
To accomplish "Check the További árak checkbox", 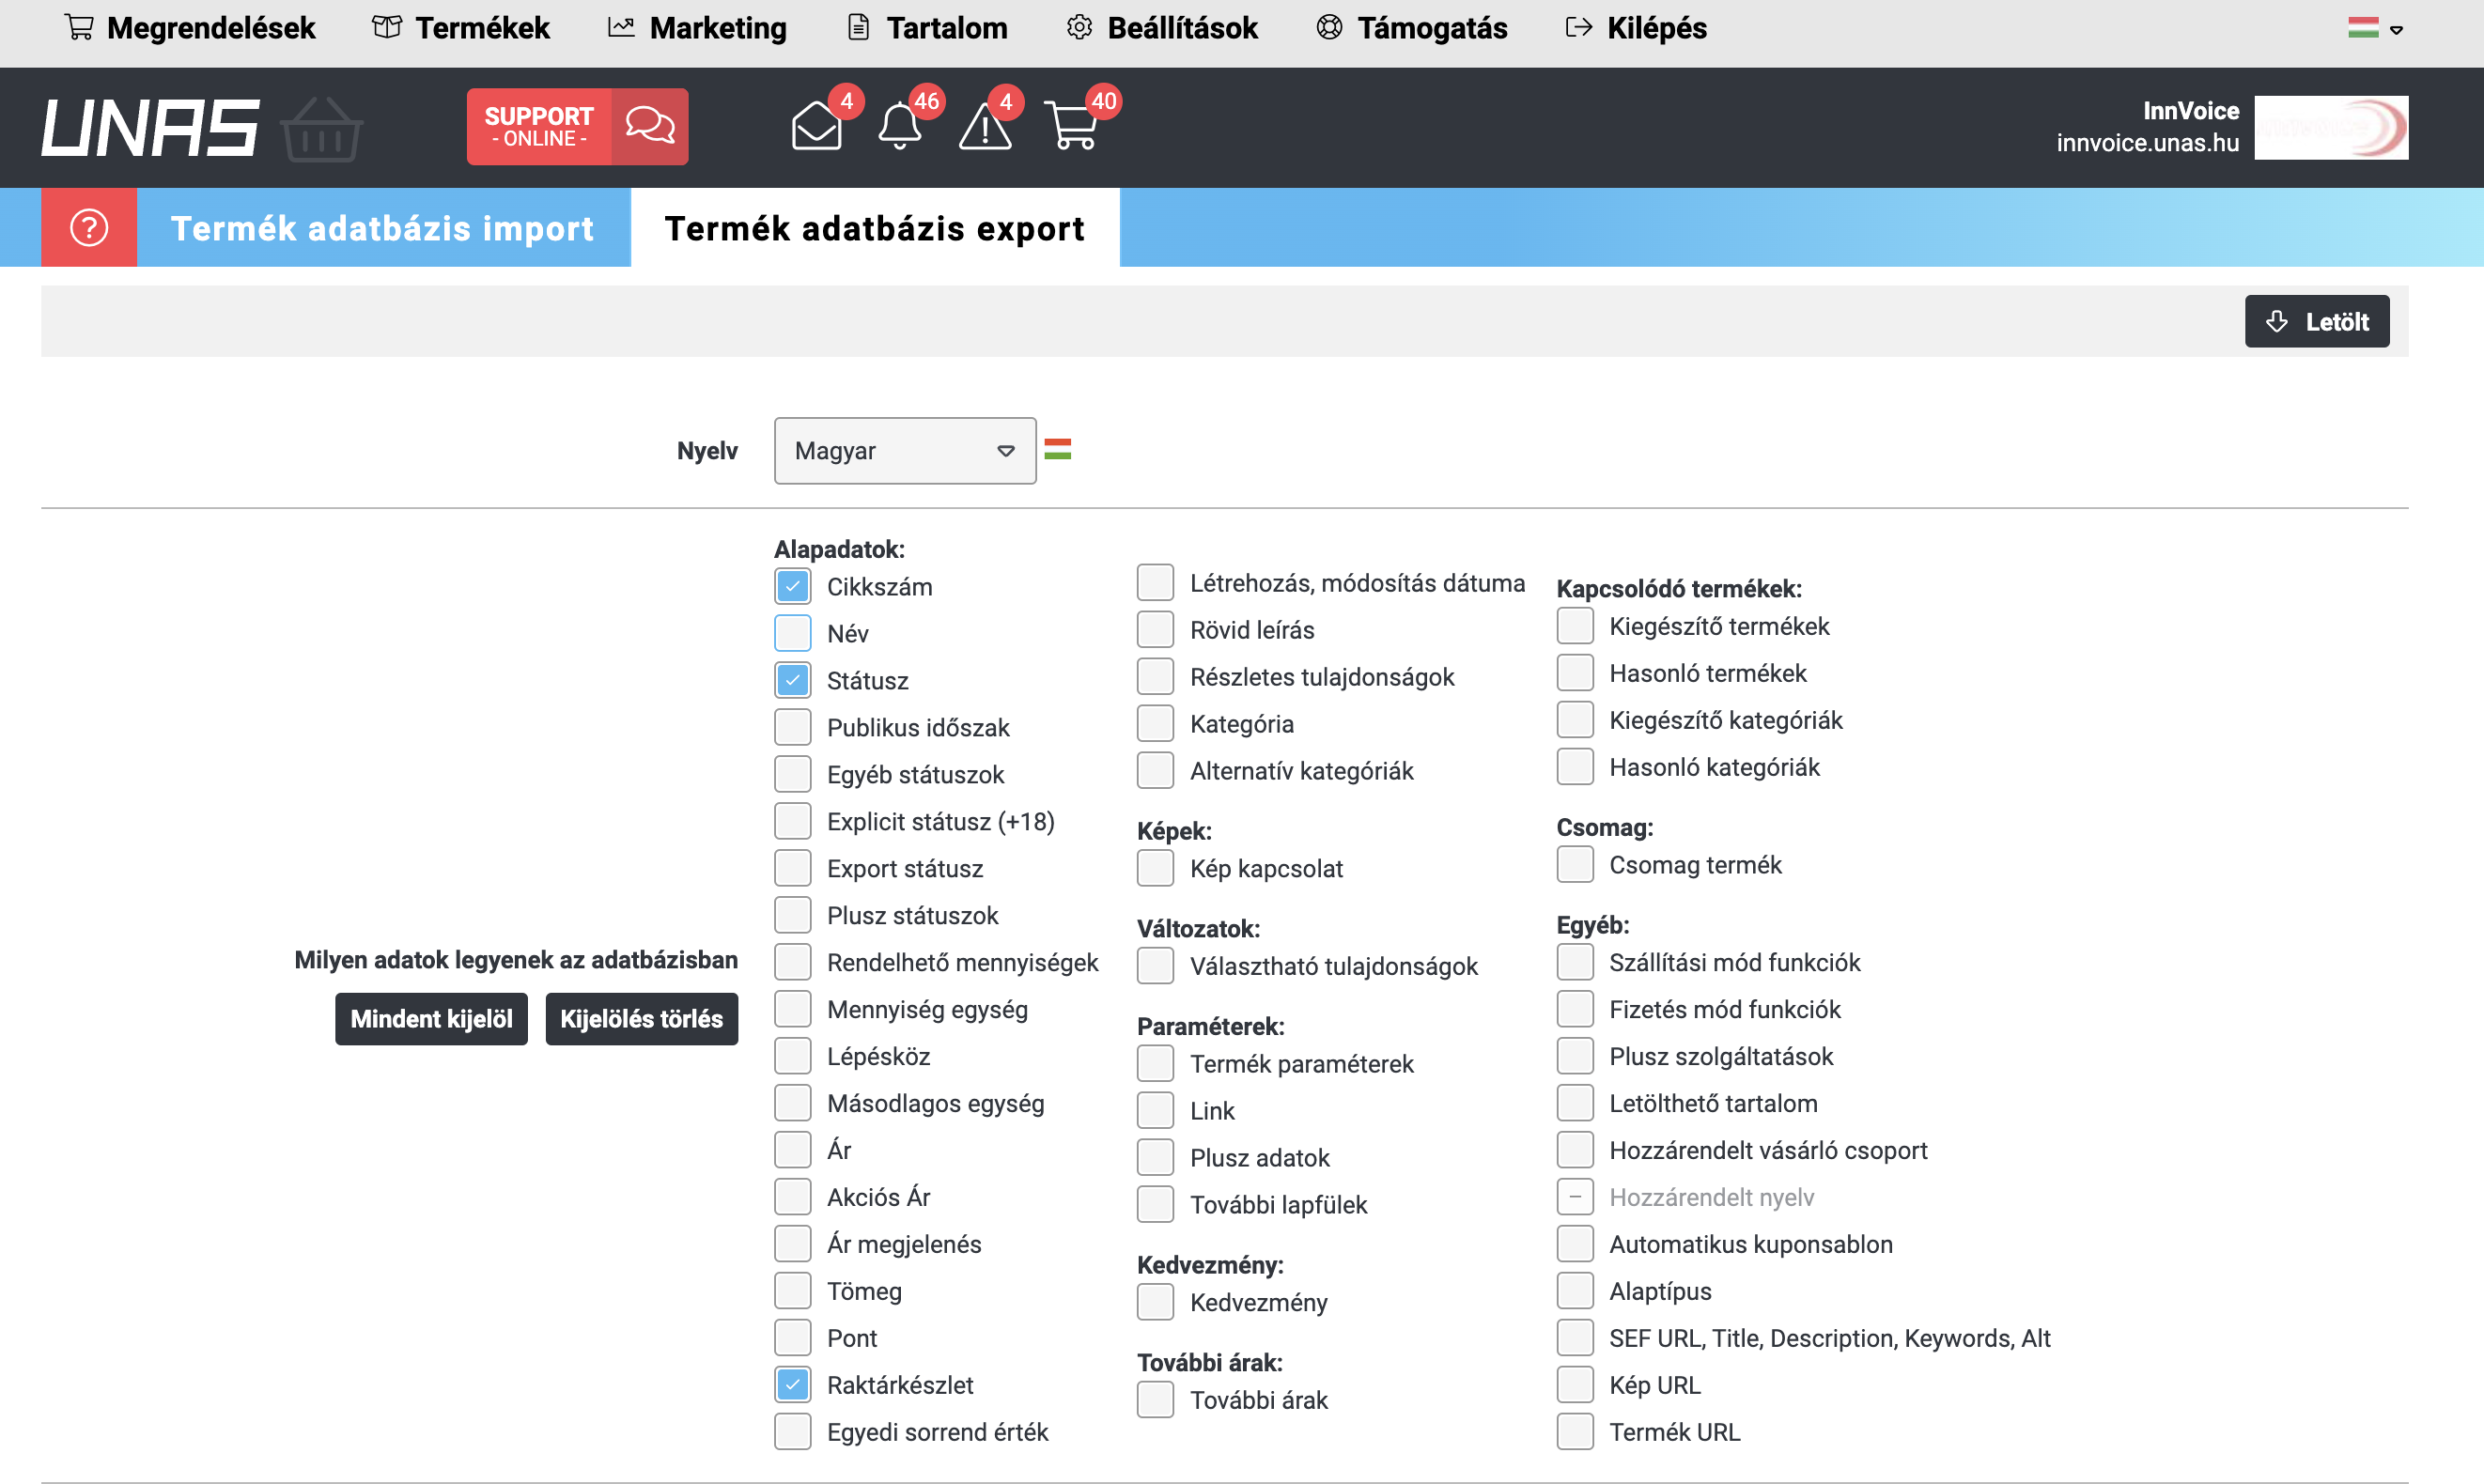I will click(1155, 1400).
